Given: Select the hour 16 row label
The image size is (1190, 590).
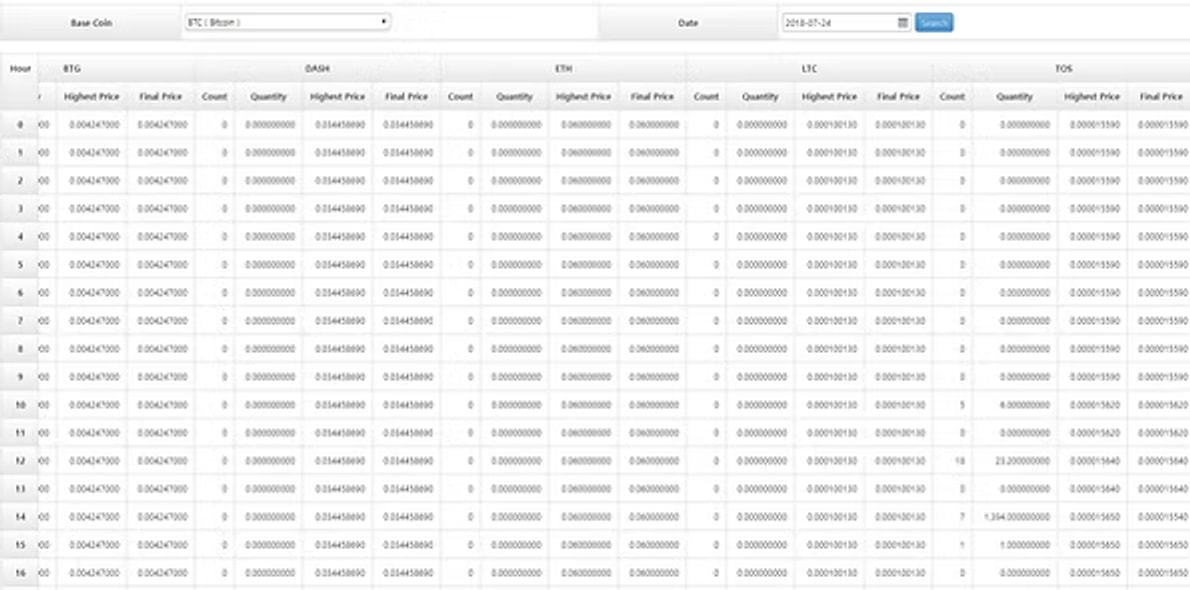Looking at the screenshot, I should [19, 573].
